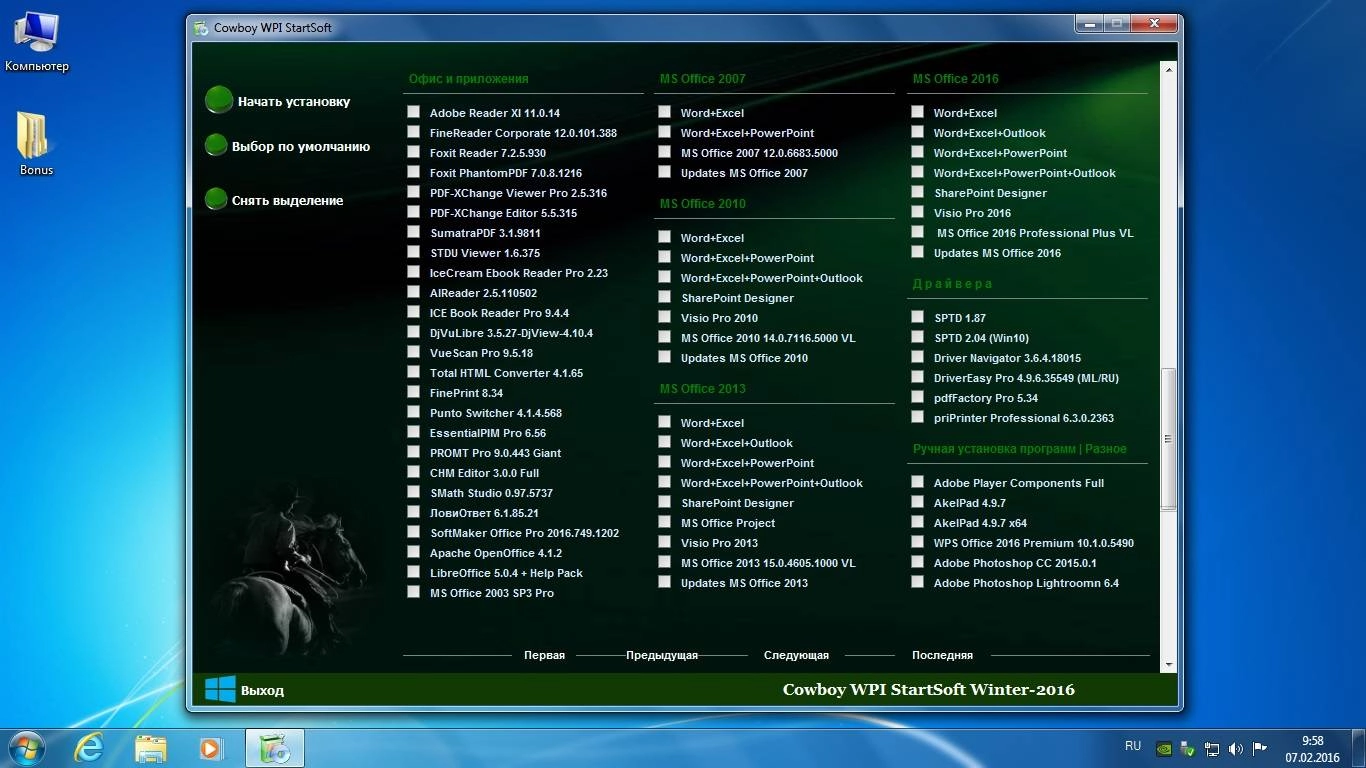Click the Cowboy WPI title bar icon

tap(201, 27)
